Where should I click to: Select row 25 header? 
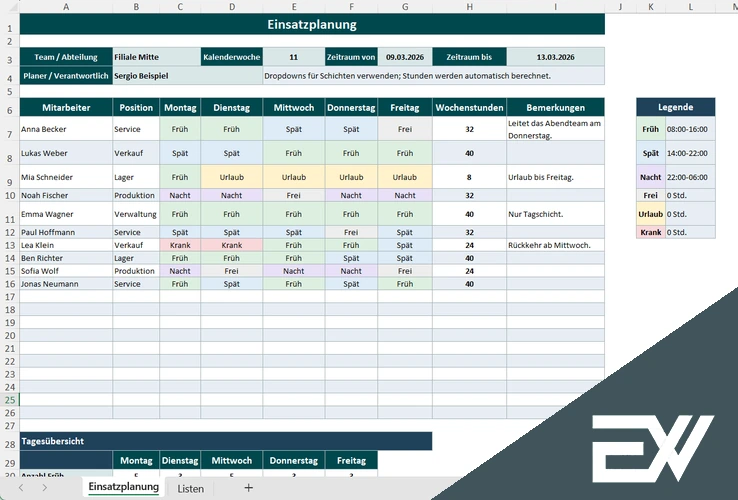click(x=10, y=400)
